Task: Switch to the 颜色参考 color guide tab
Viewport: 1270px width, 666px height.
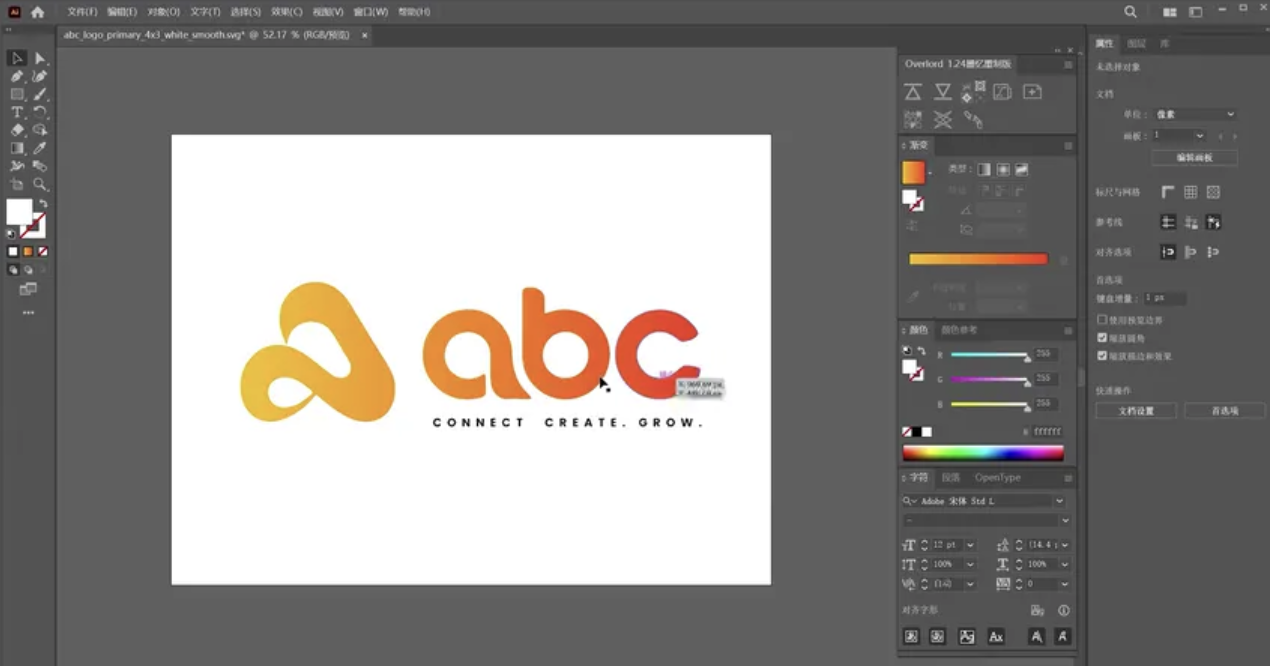Action: 960,330
